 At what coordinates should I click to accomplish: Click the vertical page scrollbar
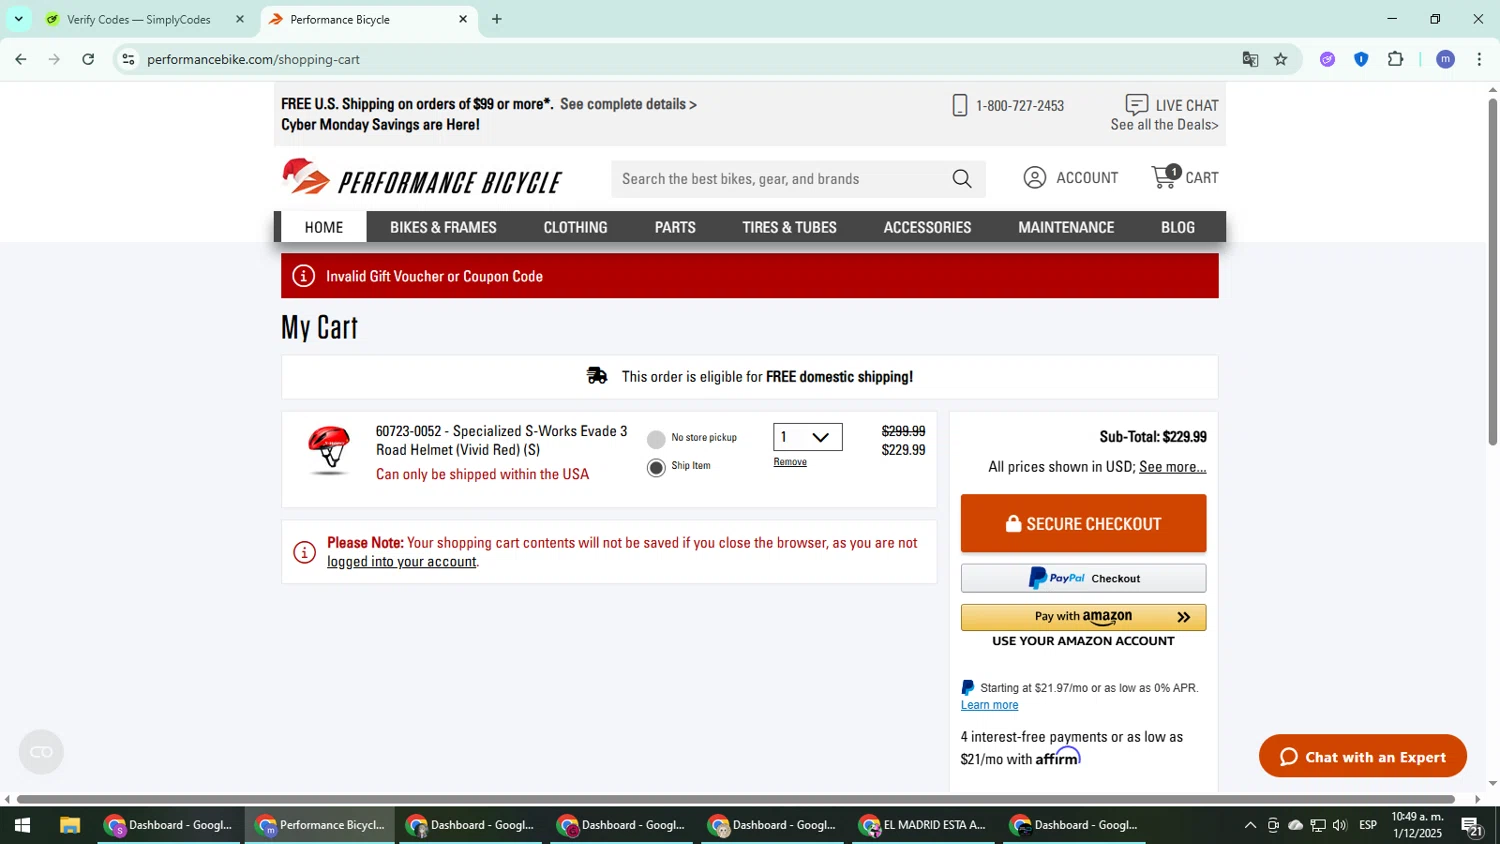[1492, 272]
